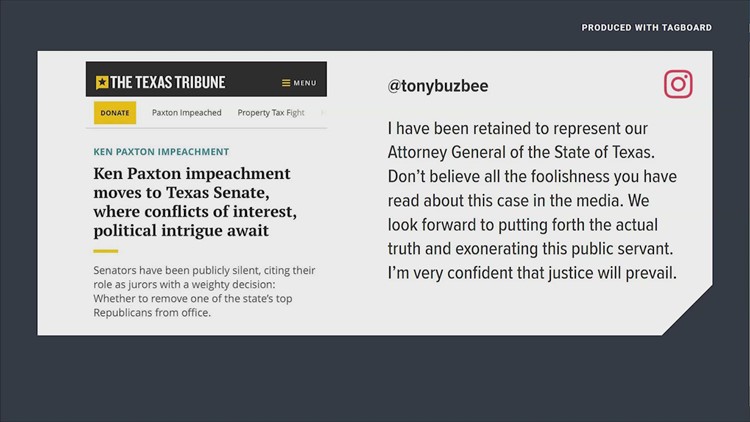This screenshot has height=422, width=750.
Task: Select the Property Tax Fight nav item
Action: (x=271, y=113)
